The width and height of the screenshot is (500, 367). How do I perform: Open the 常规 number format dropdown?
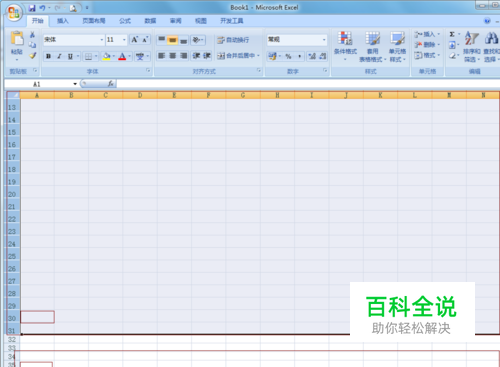point(324,40)
